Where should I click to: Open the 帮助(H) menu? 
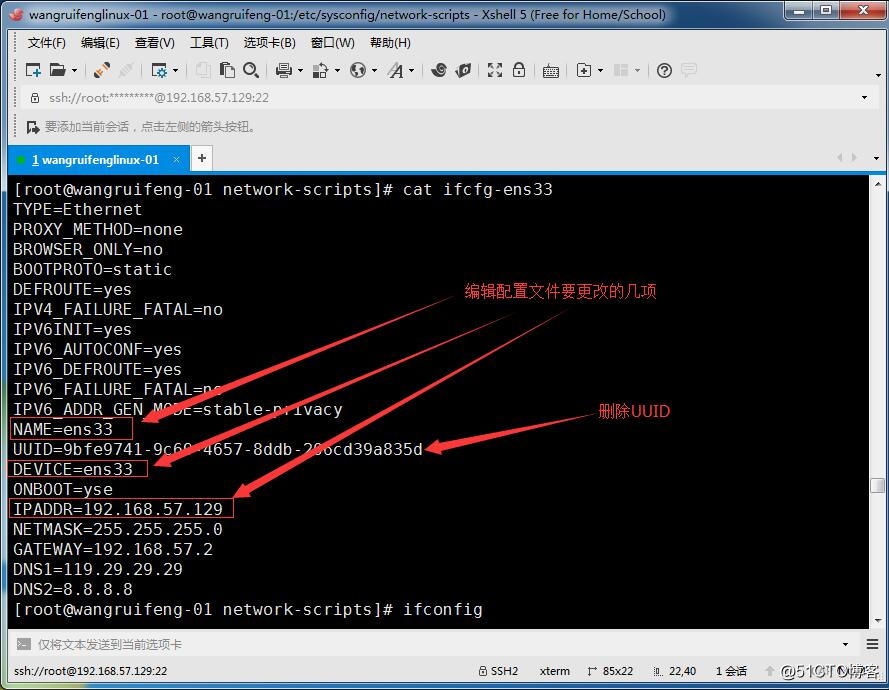[x=390, y=43]
